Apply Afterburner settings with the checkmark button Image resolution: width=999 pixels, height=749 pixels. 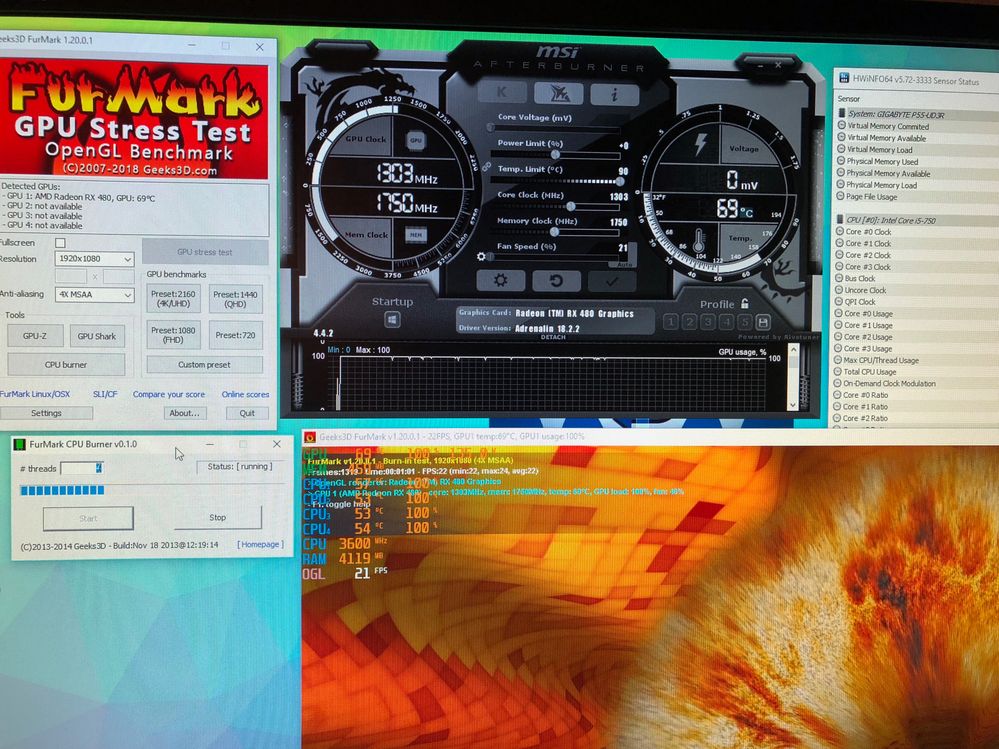coord(612,282)
